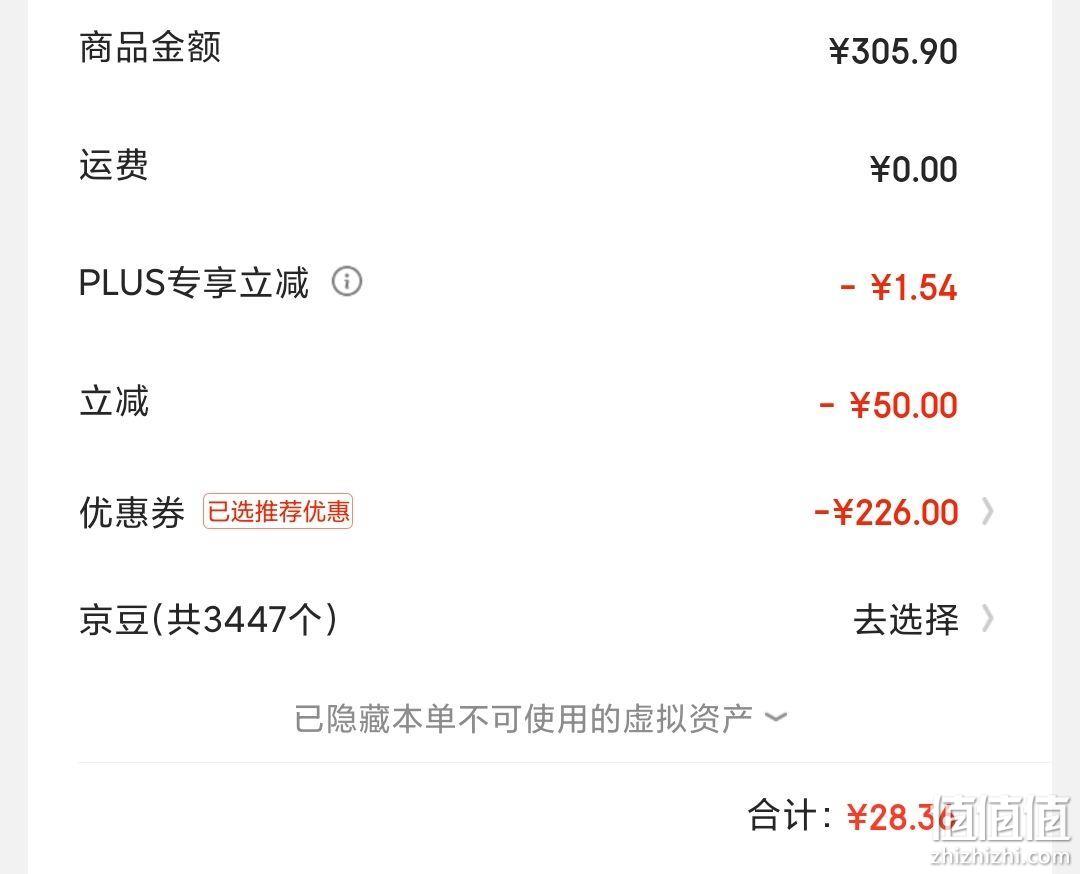Screen dimensions: 1080x874
Task: Select the 优惠券 row label
Action: pyautogui.click(x=132, y=512)
